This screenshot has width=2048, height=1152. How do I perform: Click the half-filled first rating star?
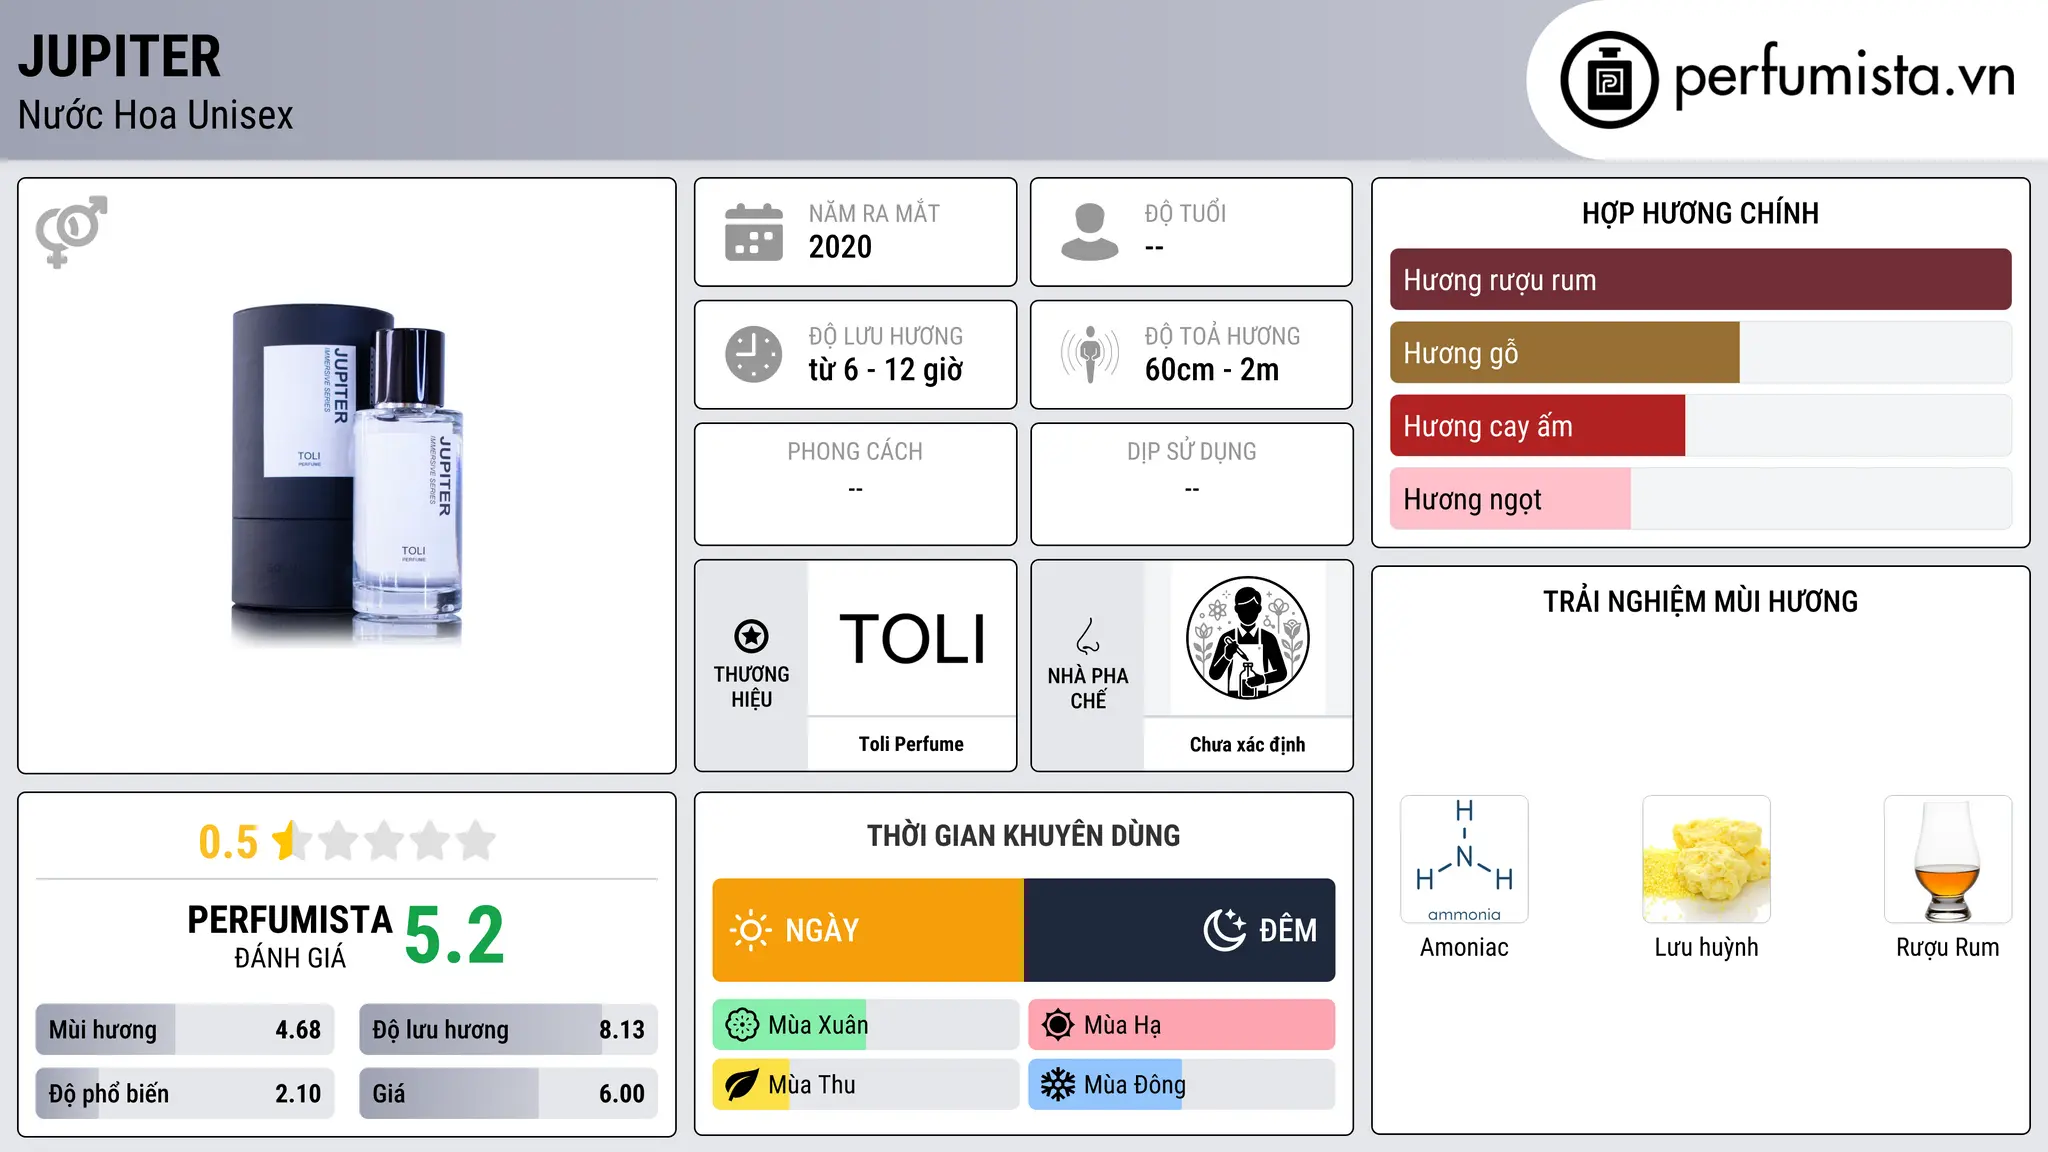click(x=292, y=841)
